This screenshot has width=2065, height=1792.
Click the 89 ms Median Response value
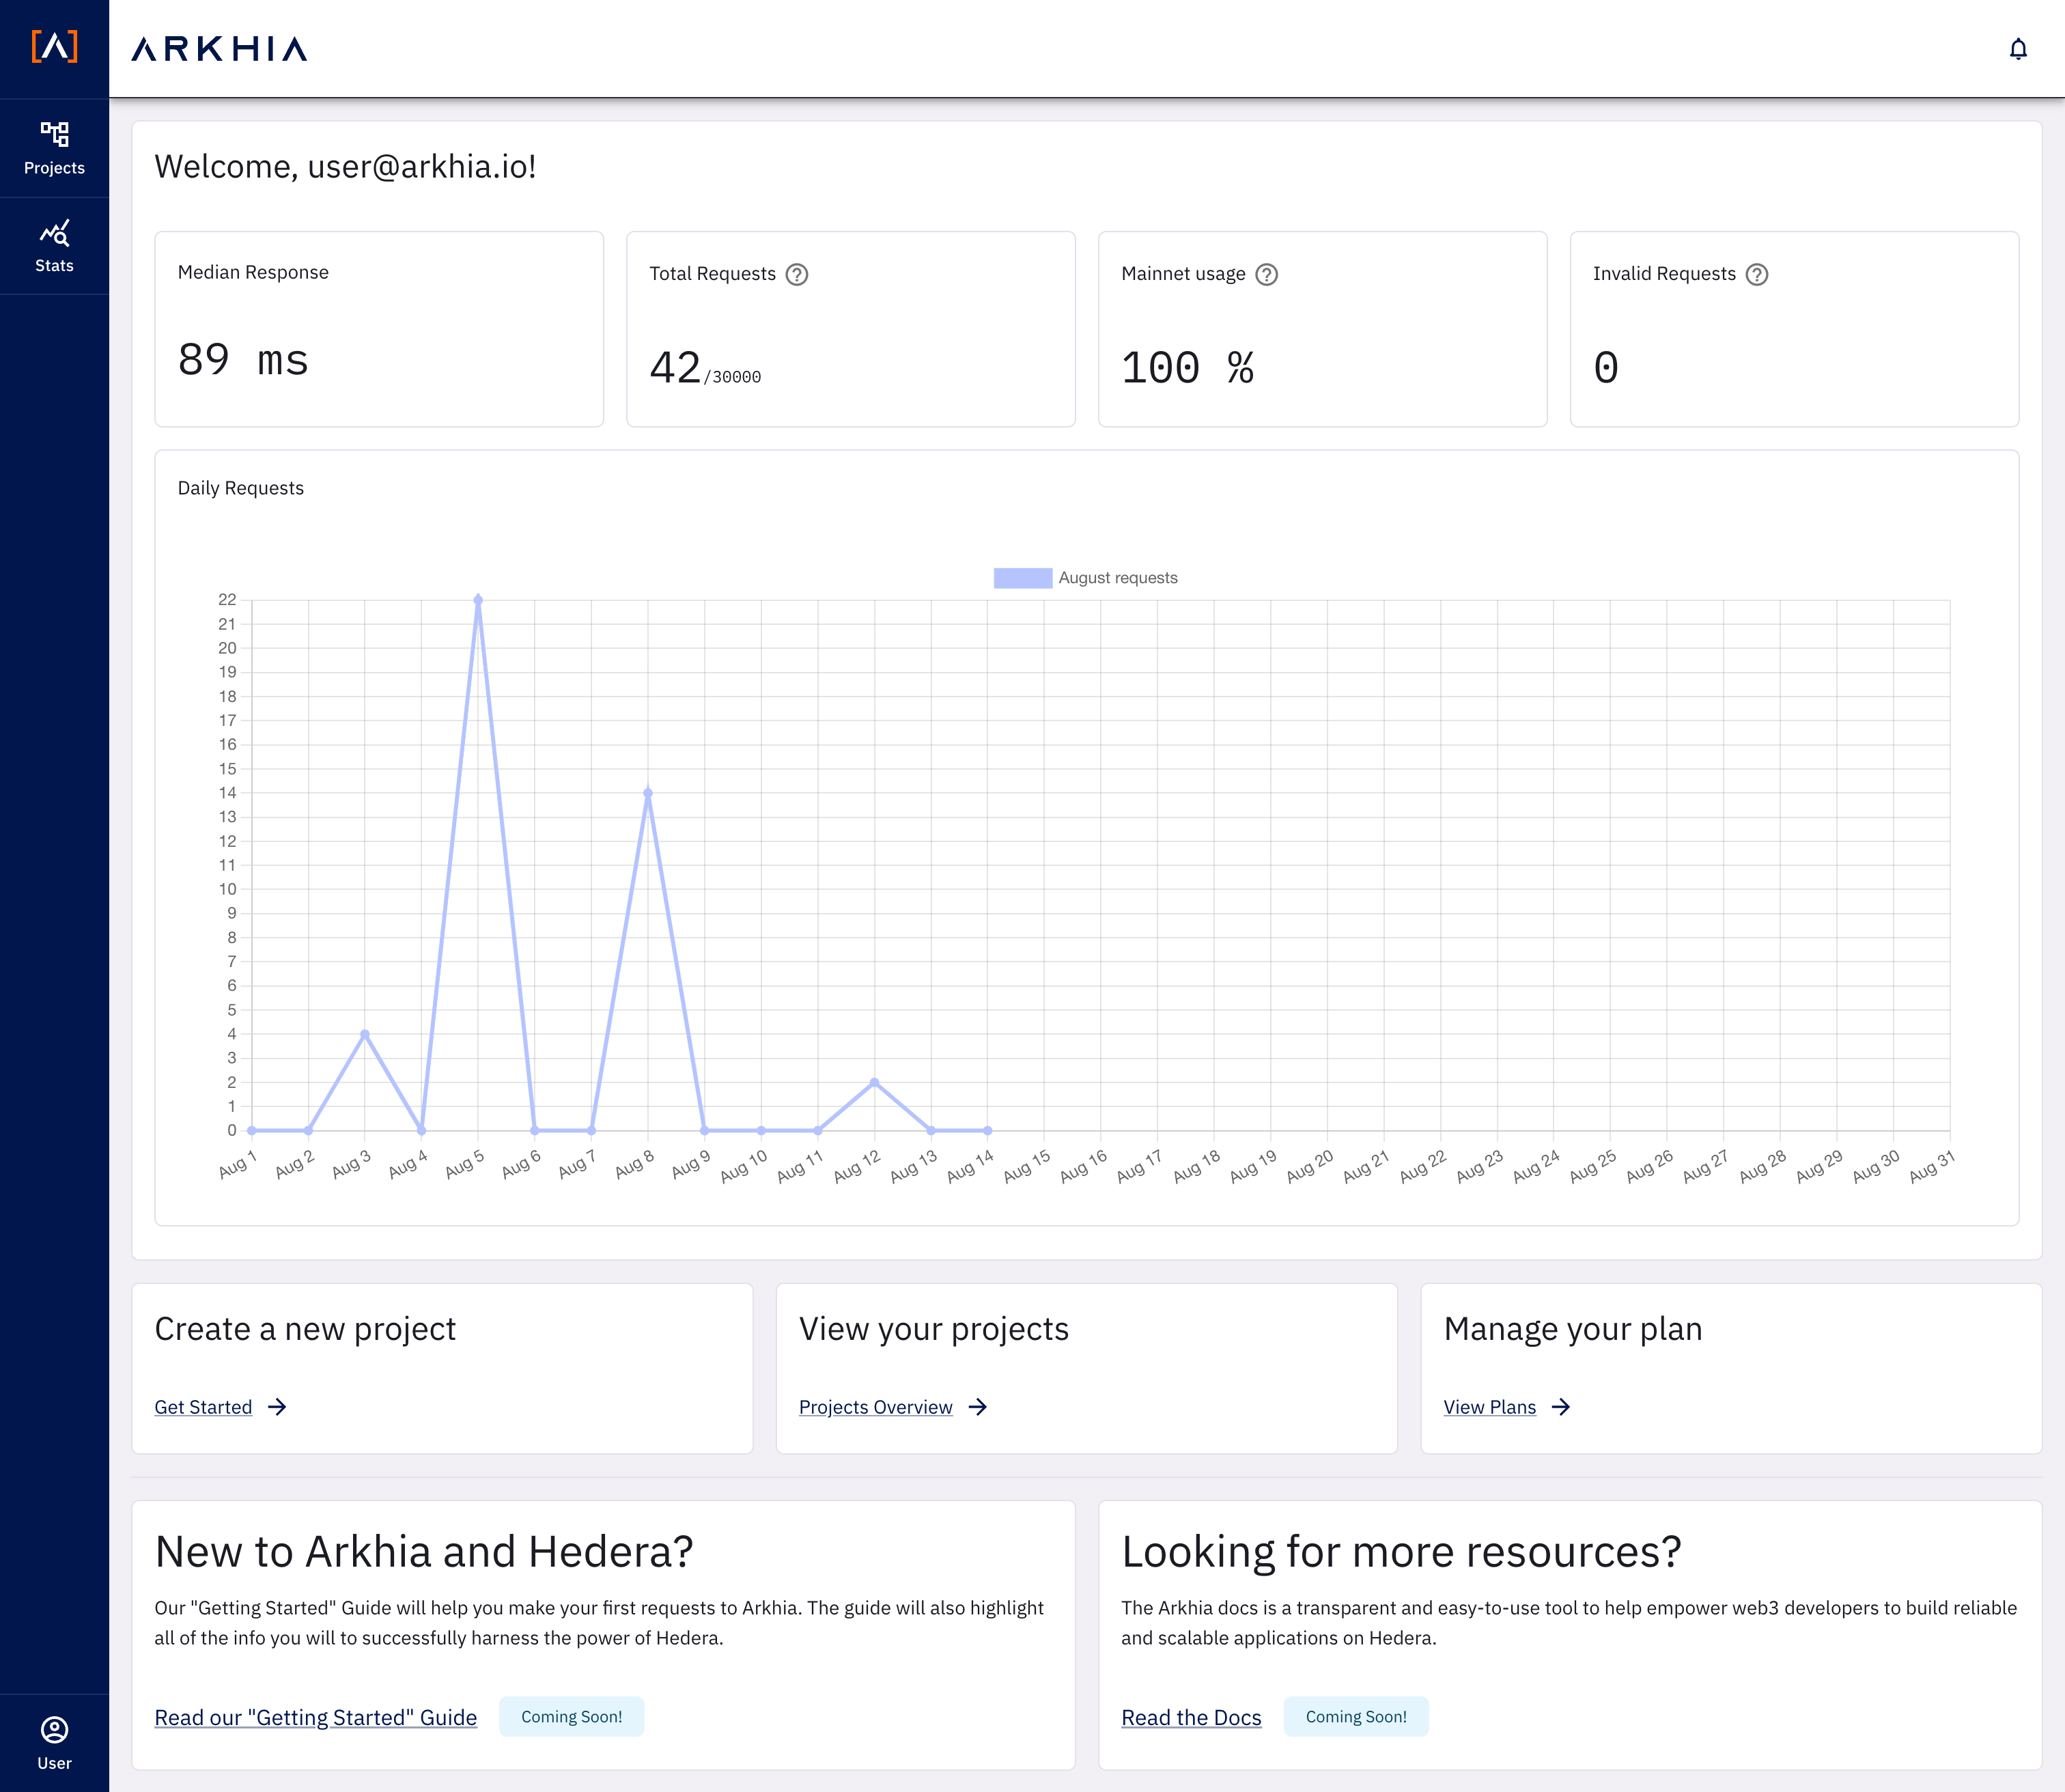(243, 360)
